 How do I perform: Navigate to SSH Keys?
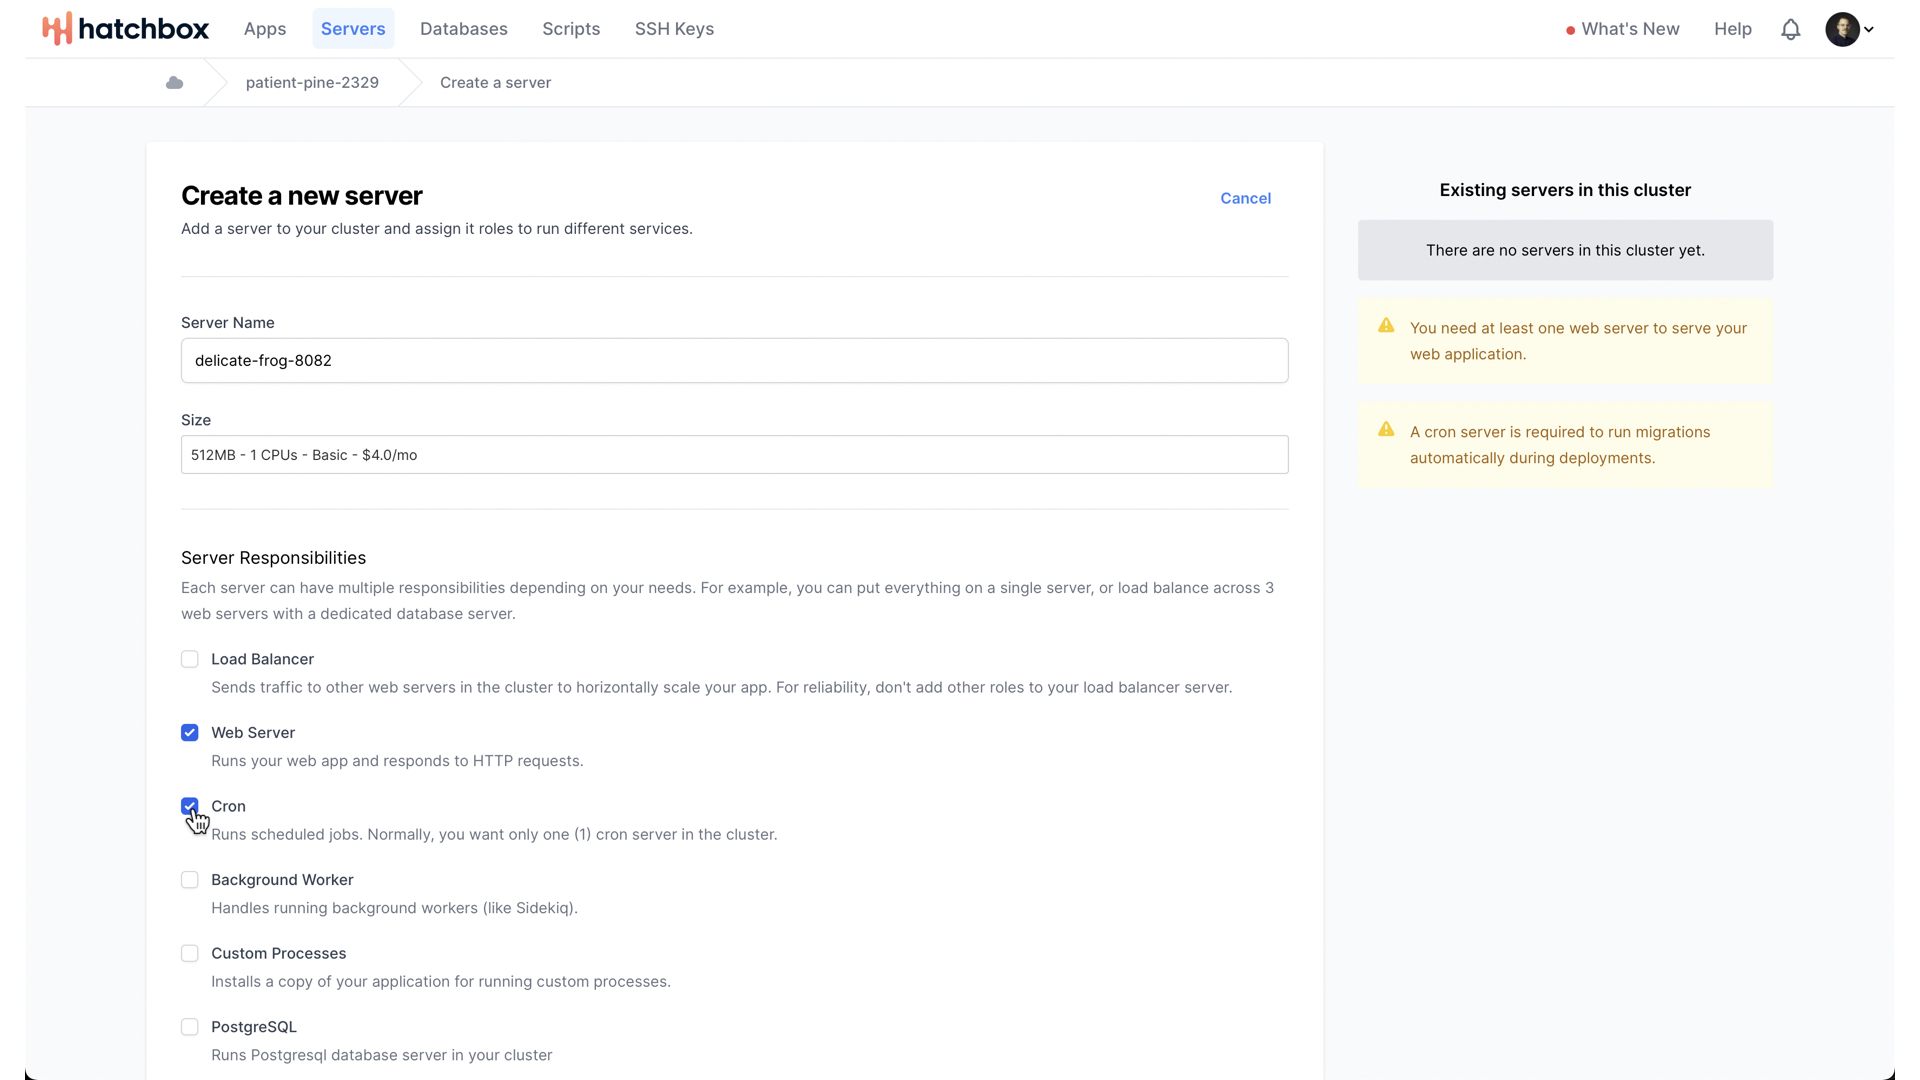pos(674,29)
